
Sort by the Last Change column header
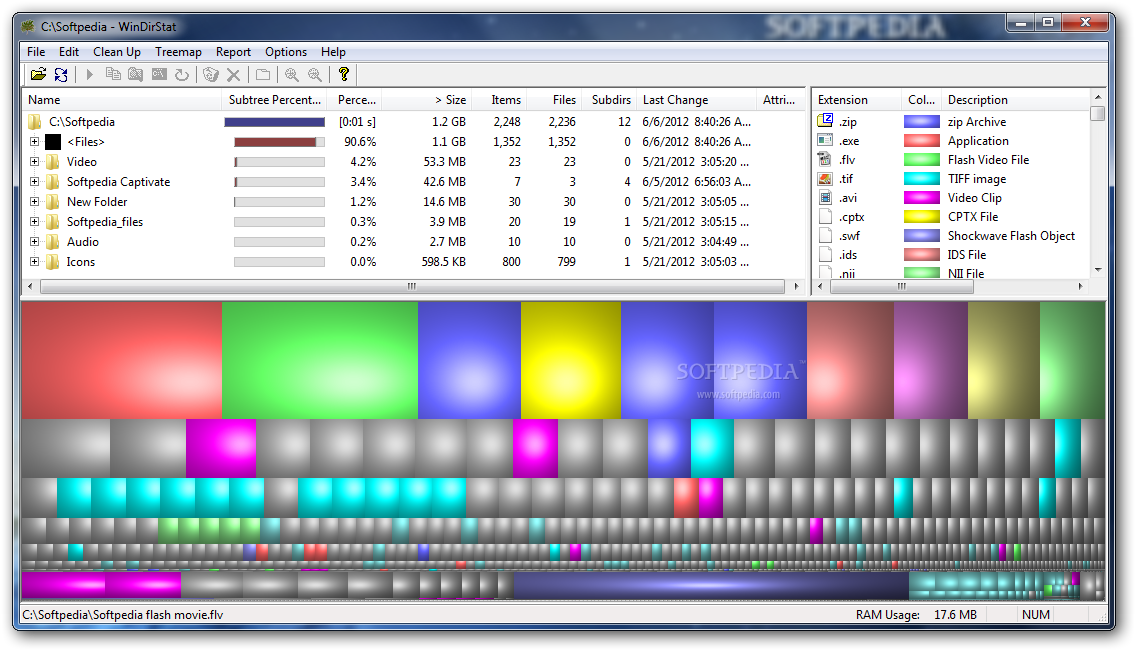click(x=694, y=100)
